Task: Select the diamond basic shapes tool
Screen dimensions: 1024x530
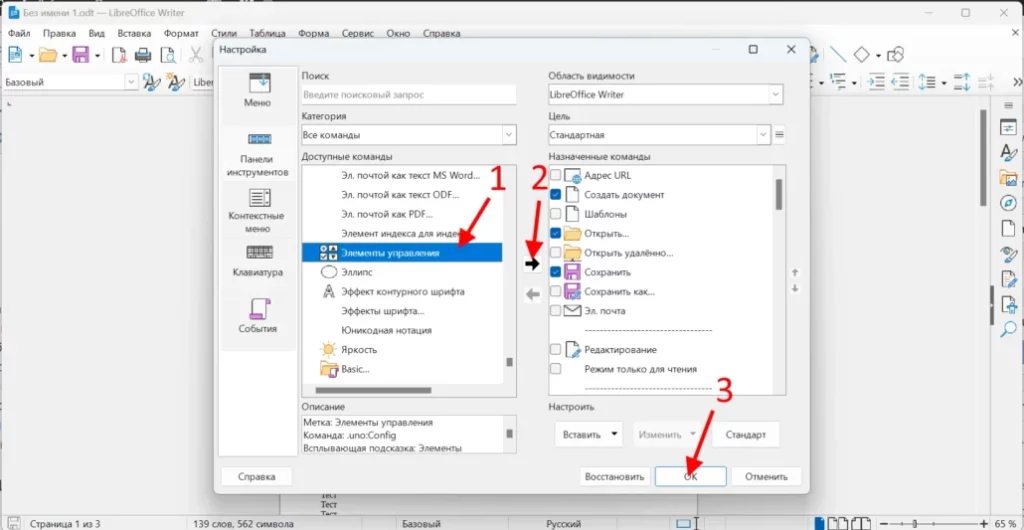Action: (862, 55)
